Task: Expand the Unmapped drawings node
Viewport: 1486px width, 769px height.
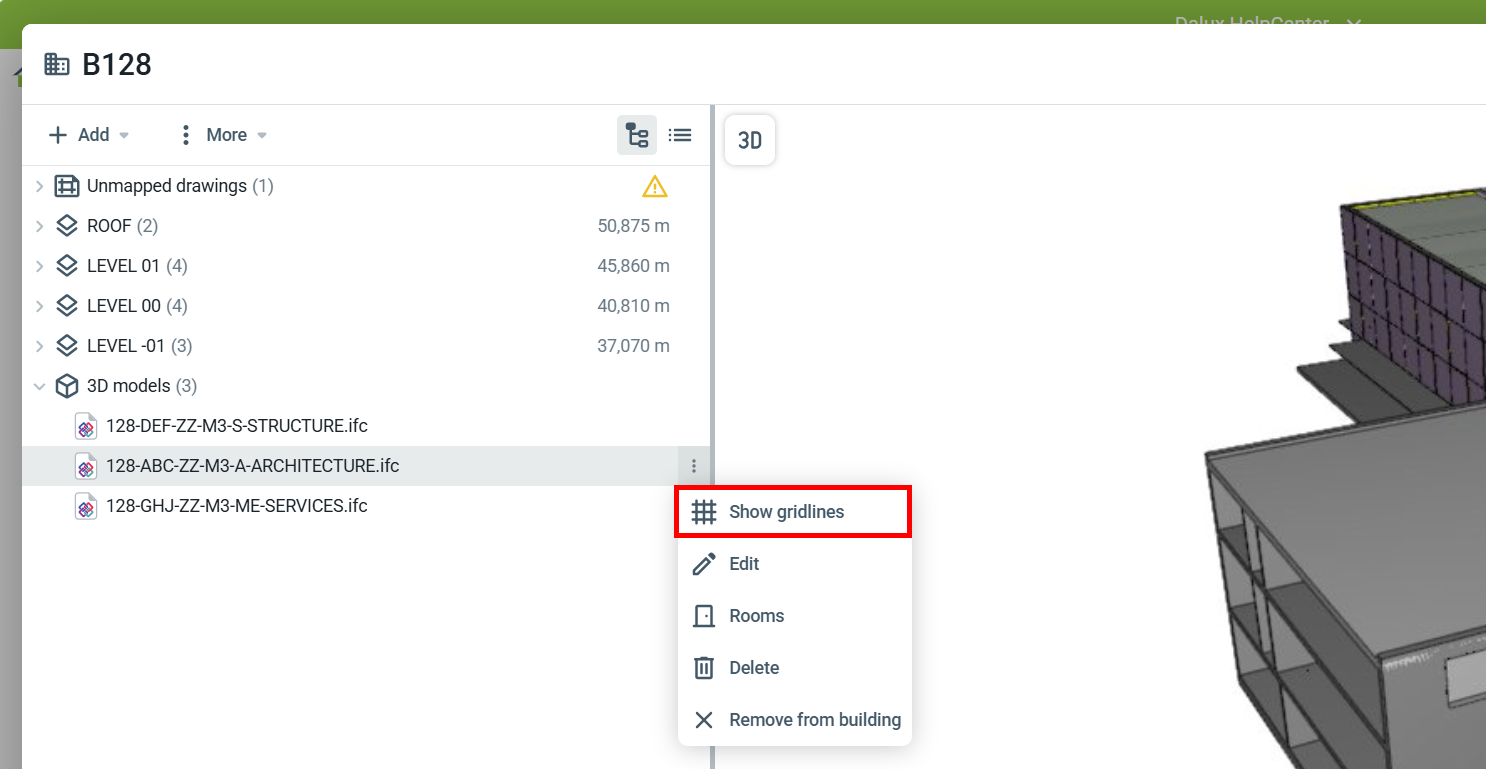Action: point(39,186)
